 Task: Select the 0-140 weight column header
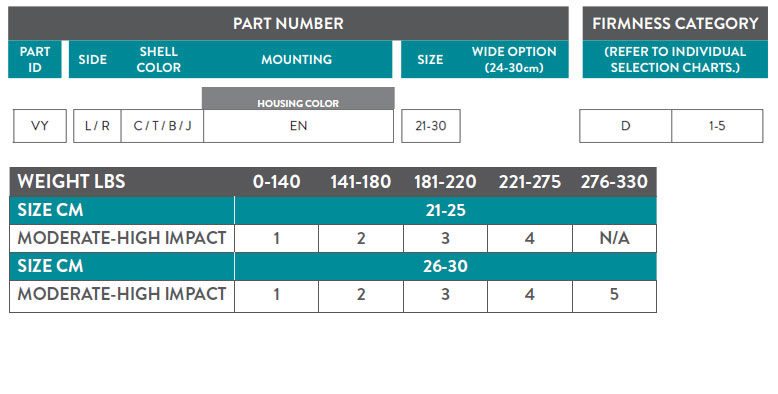point(276,182)
